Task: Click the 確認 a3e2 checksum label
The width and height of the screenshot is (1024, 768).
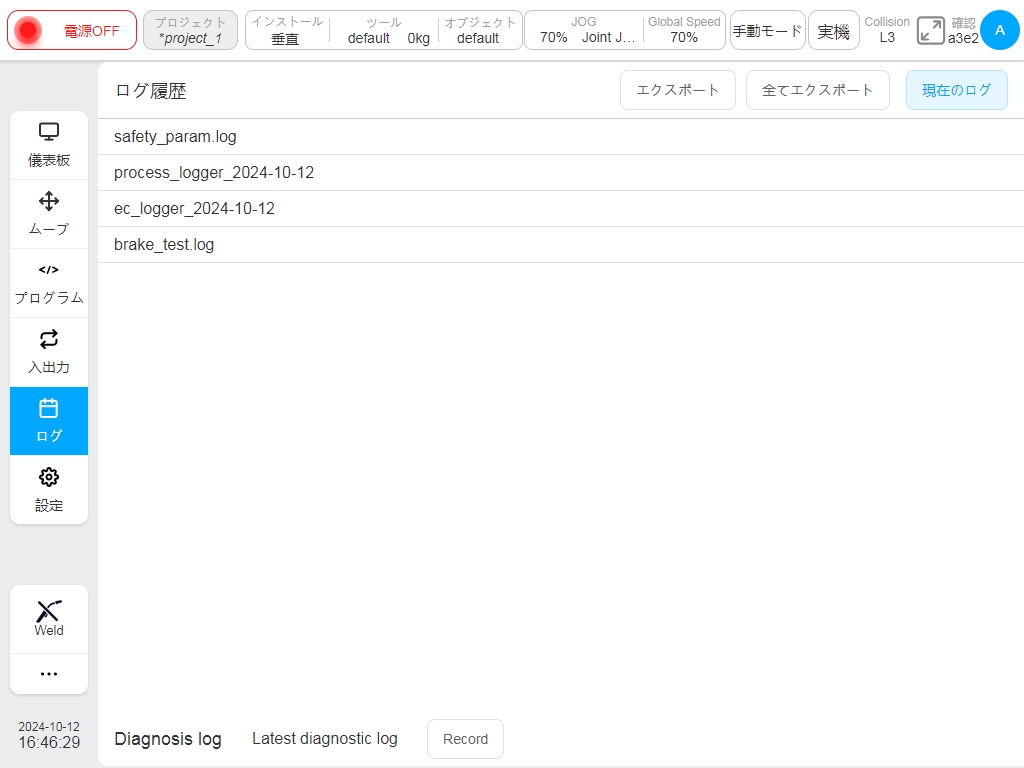Action: [x=963, y=30]
